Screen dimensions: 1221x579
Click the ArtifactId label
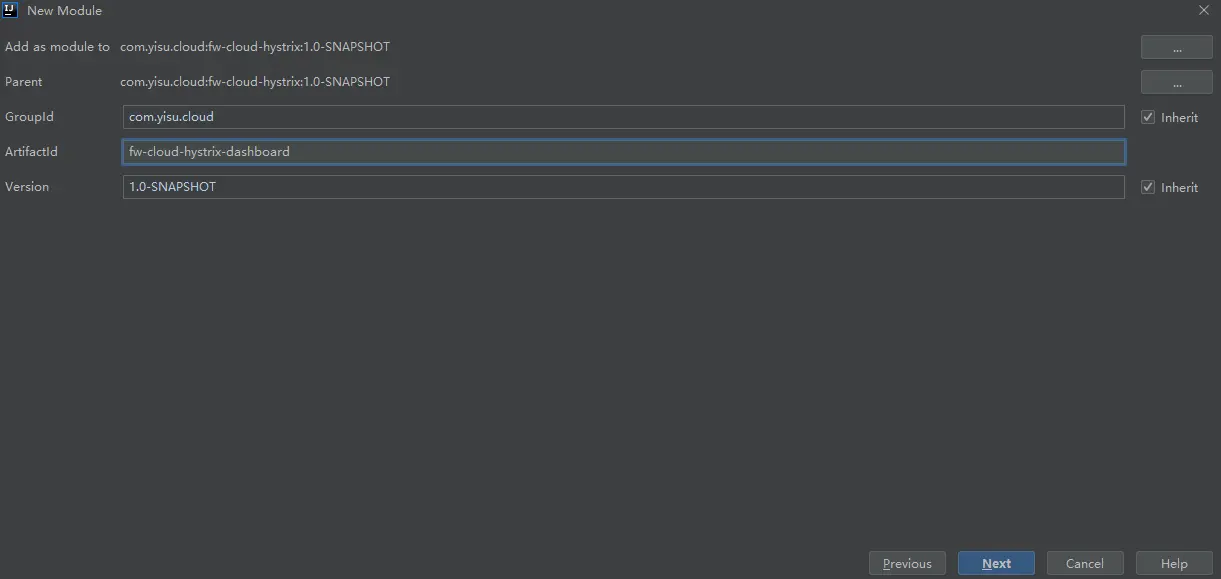pyautogui.click(x=31, y=152)
